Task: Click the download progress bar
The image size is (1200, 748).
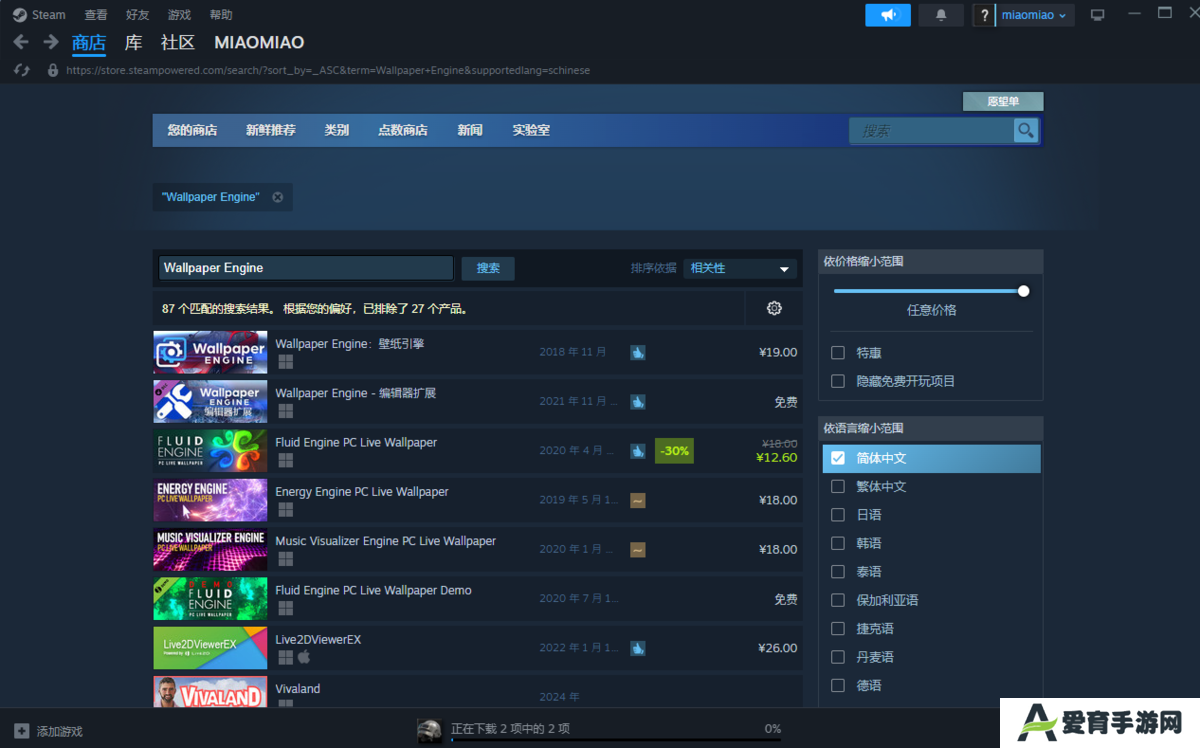Action: [x=617, y=741]
